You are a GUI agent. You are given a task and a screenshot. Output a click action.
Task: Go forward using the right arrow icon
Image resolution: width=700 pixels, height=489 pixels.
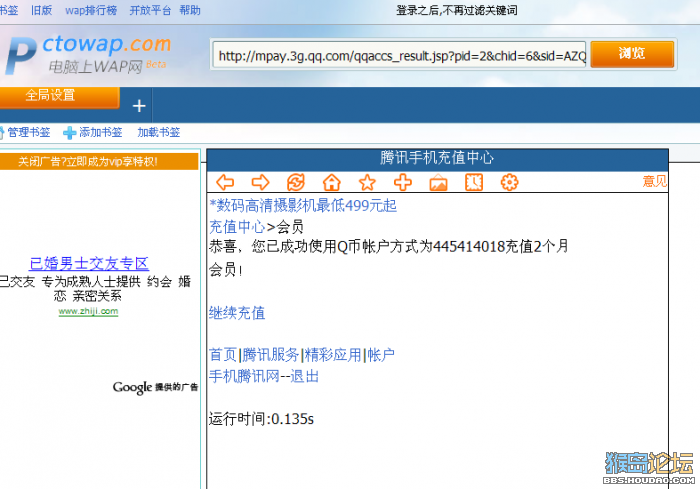260,182
